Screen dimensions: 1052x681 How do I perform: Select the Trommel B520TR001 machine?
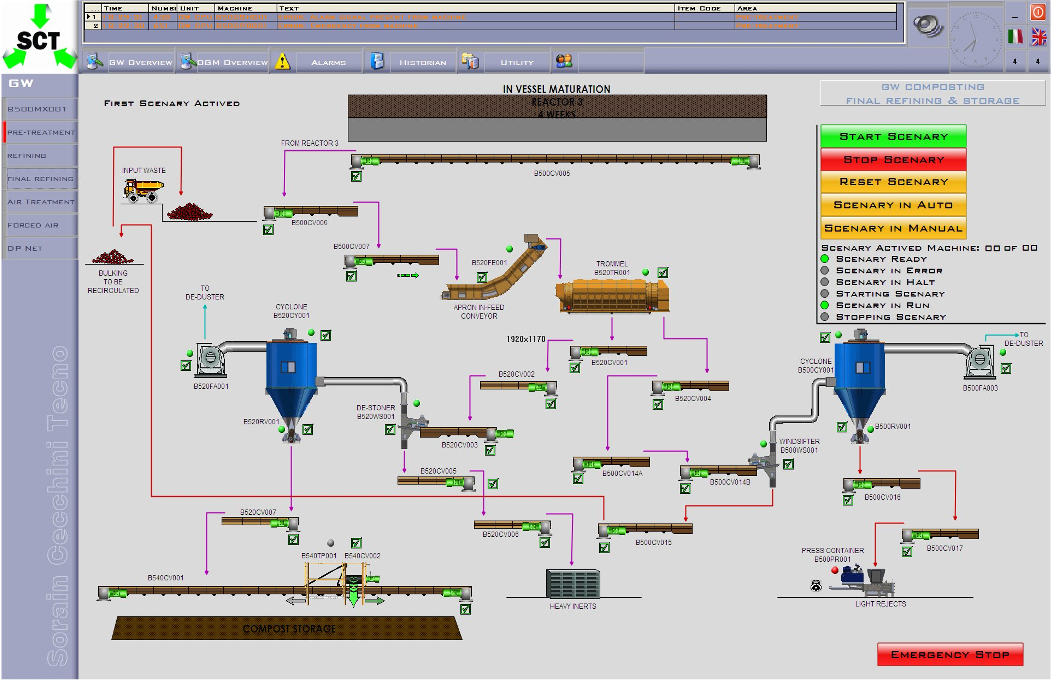[612, 296]
